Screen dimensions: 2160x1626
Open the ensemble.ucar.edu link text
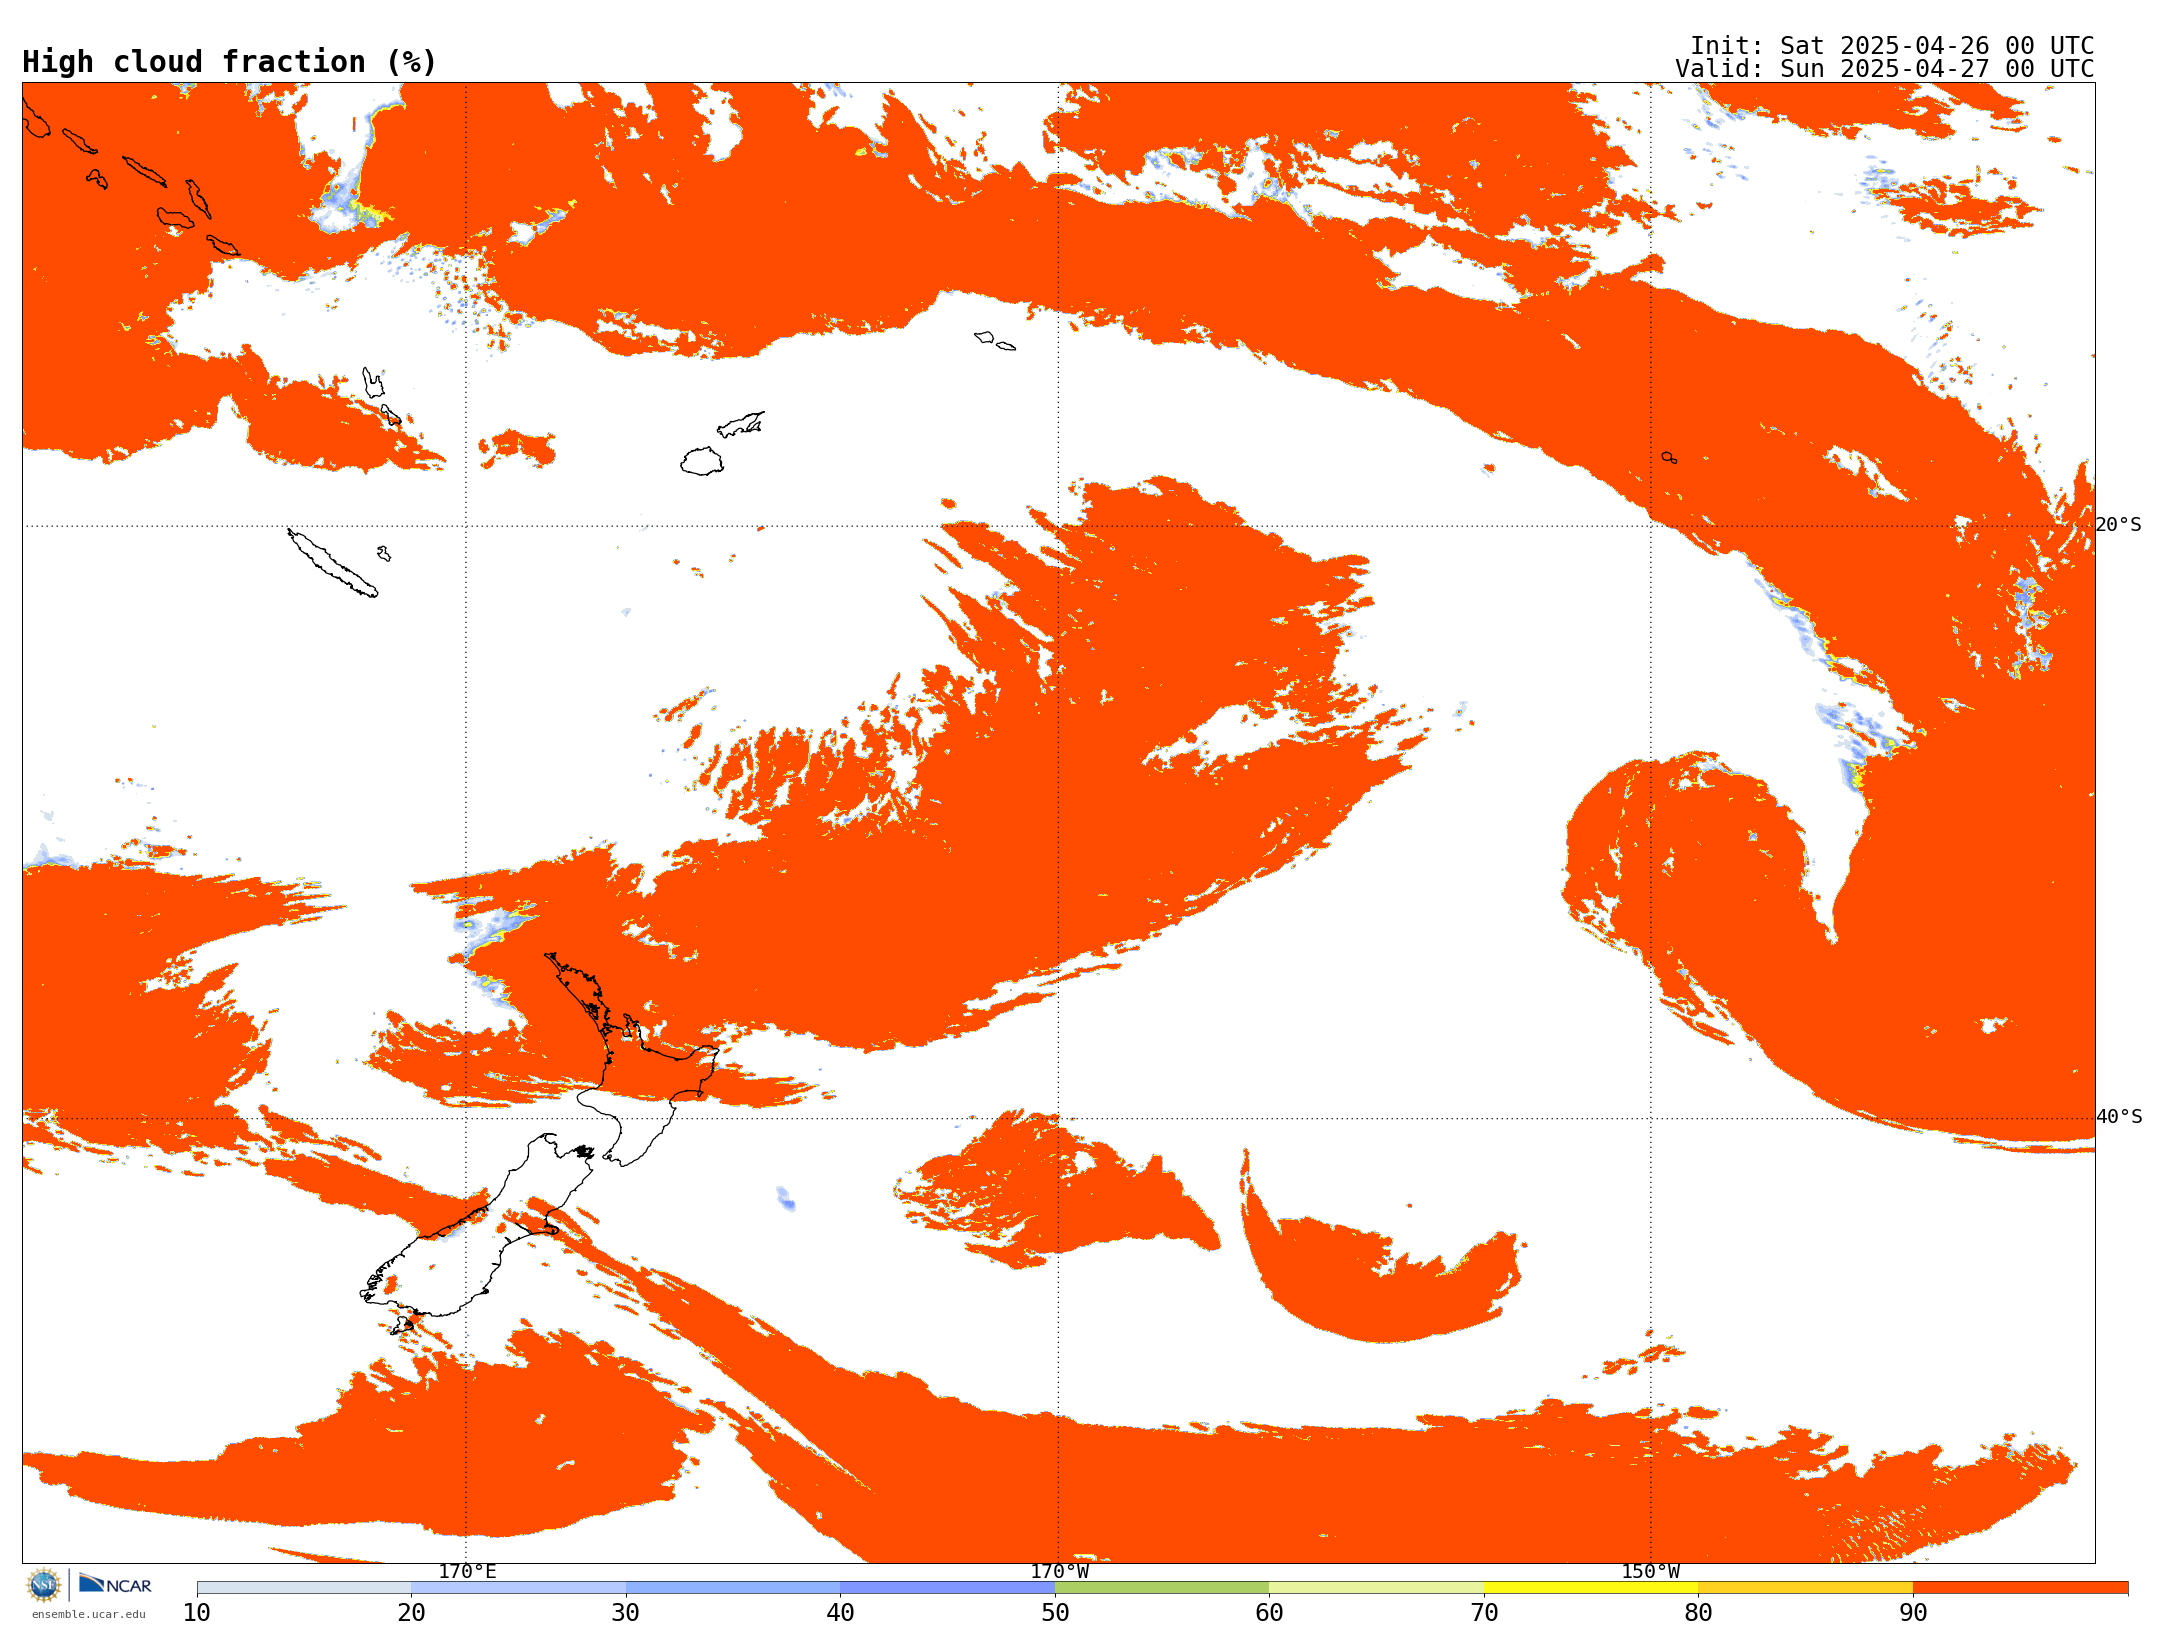coord(89,1614)
